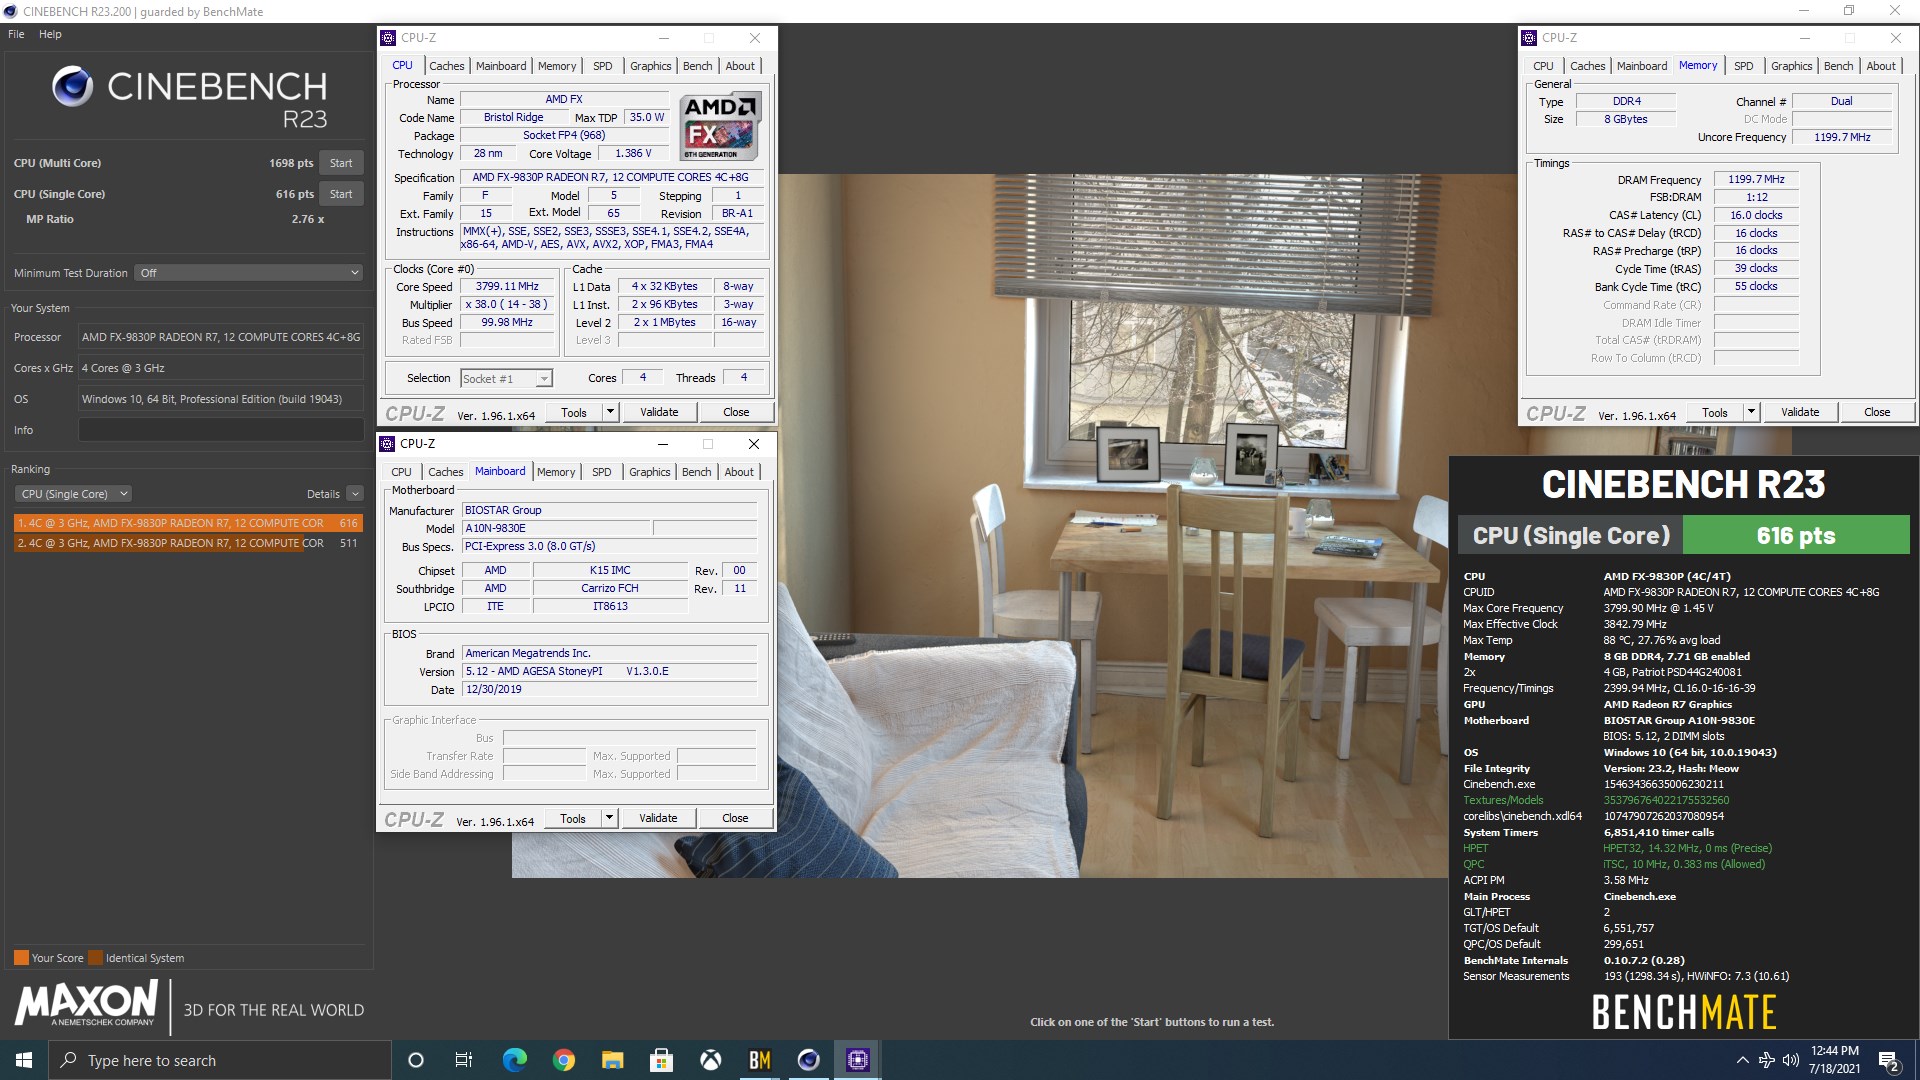Screen dimensions: 1920x1080
Task: Open Xbox app from taskbar
Action: coord(710,1060)
